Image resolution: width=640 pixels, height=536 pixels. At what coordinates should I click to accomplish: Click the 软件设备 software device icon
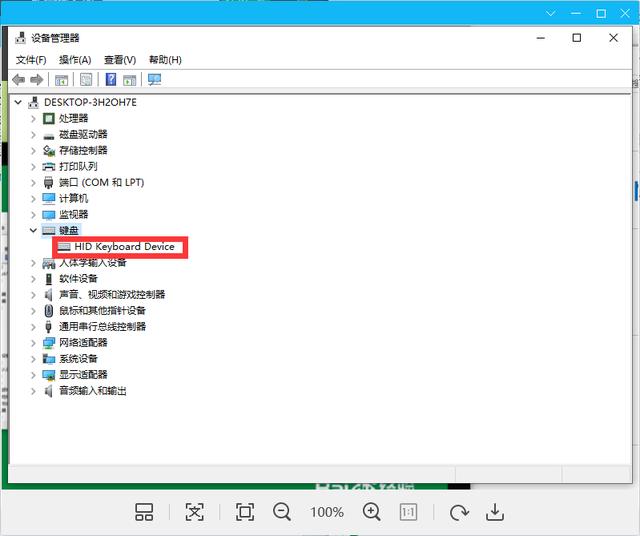point(49,279)
